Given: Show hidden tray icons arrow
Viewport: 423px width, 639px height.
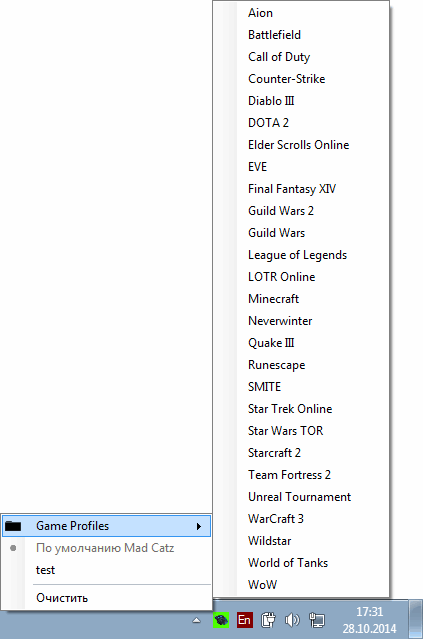Looking at the screenshot, I should (x=196, y=620).
